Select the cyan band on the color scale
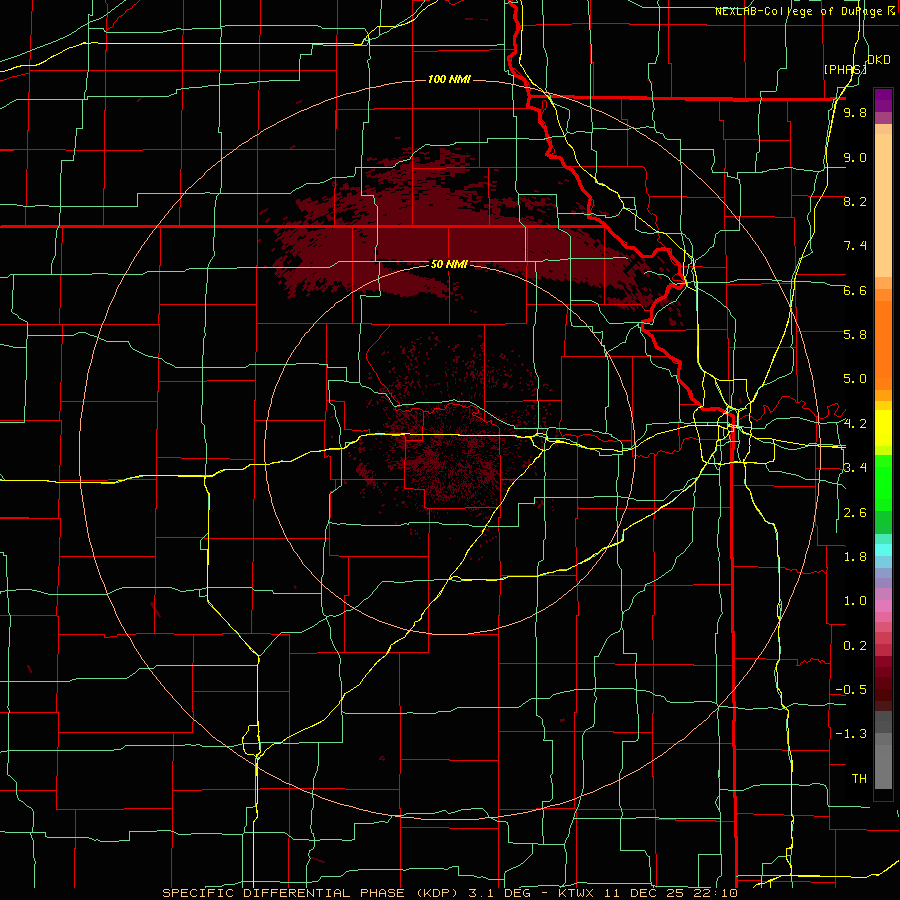The width and height of the screenshot is (900, 900). coord(883,549)
